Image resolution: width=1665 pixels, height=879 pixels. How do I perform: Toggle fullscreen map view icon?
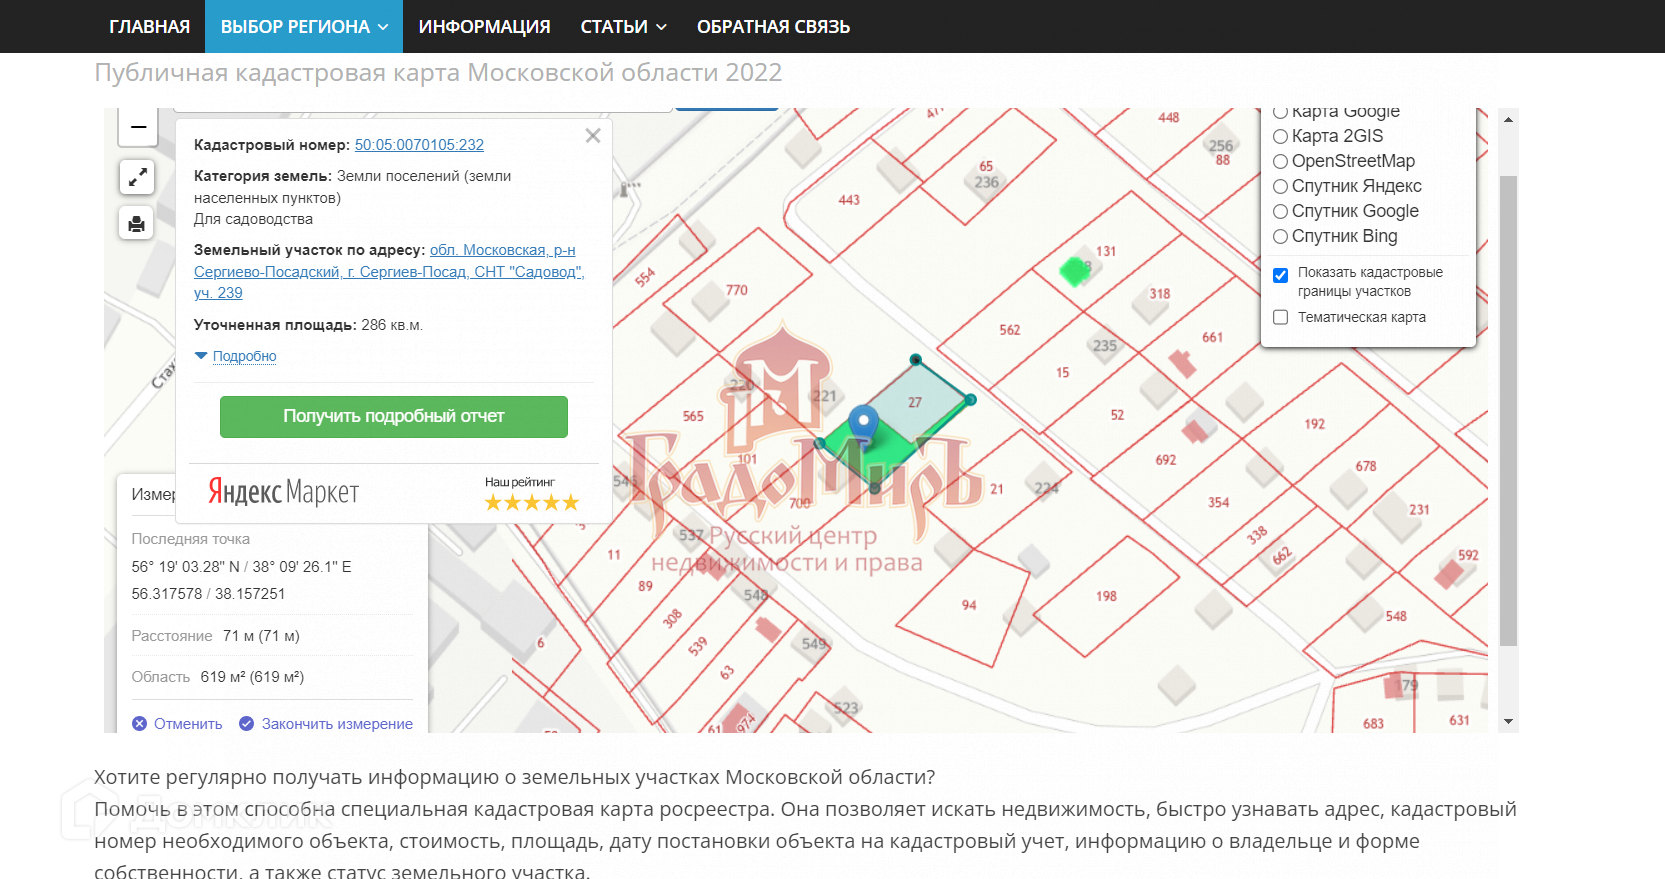(137, 177)
